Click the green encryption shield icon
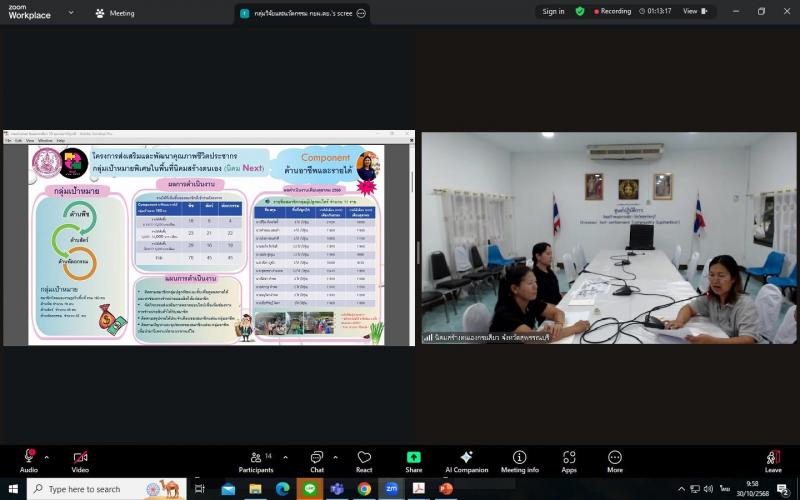 pyautogui.click(x=580, y=11)
